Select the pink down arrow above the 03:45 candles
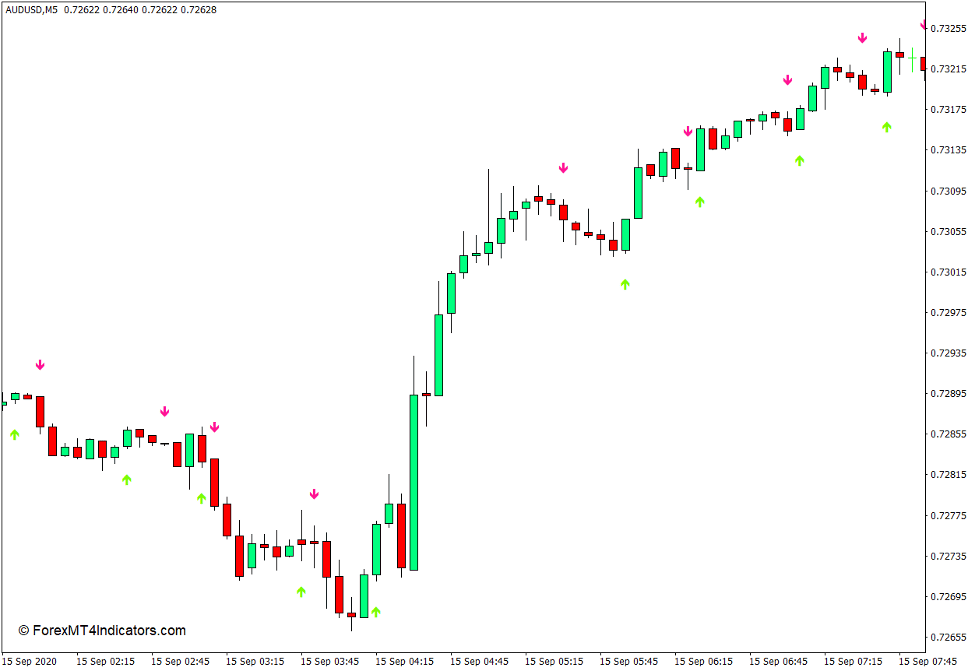Screen dimensions: 977x672 point(314,494)
